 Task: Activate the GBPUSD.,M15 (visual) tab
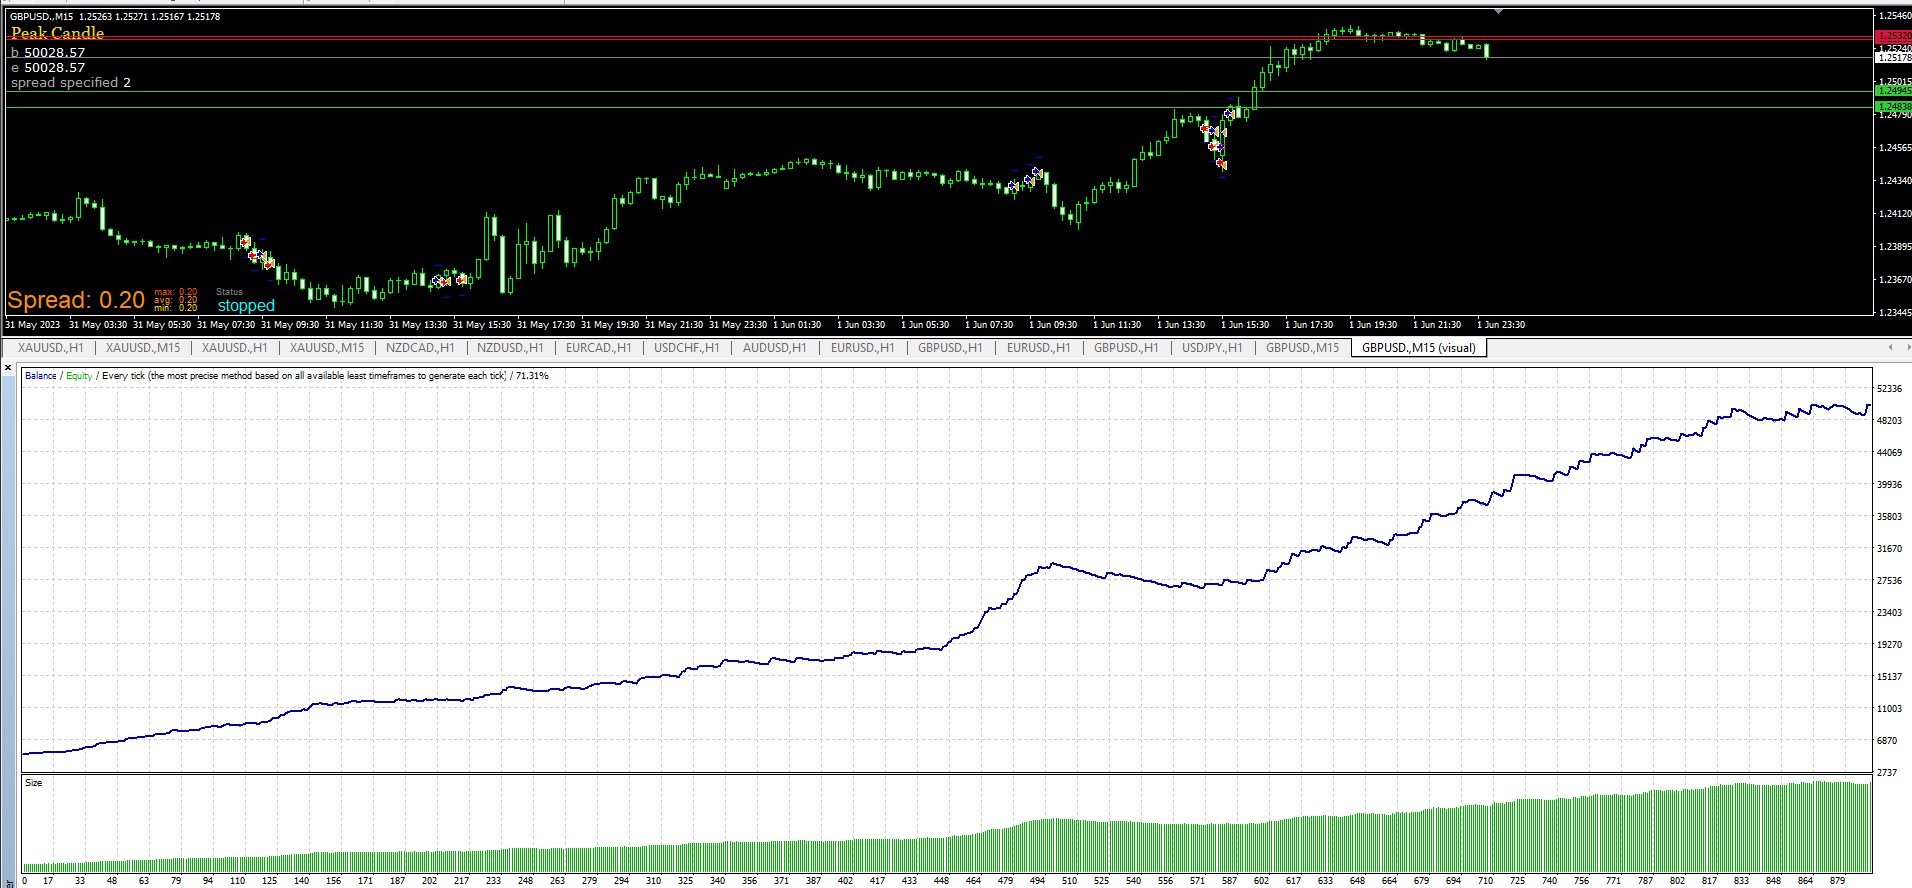[1419, 348]
